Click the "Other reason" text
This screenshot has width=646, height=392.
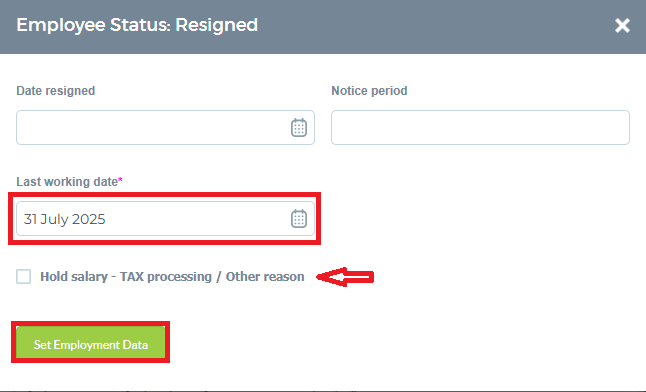[x=265, y=277]
